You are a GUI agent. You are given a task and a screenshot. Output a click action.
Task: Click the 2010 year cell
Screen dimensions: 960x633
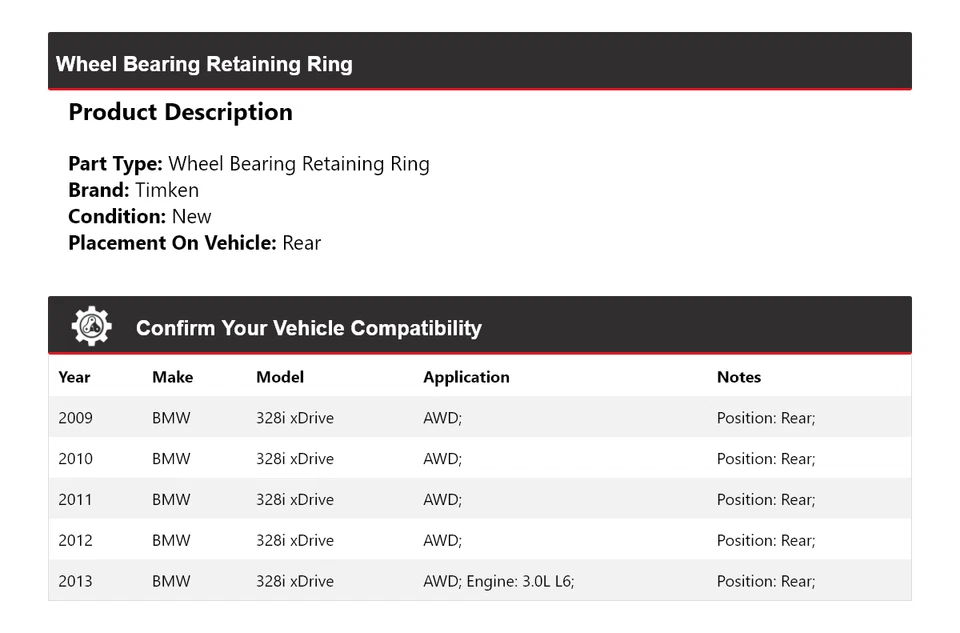[75, 459]
